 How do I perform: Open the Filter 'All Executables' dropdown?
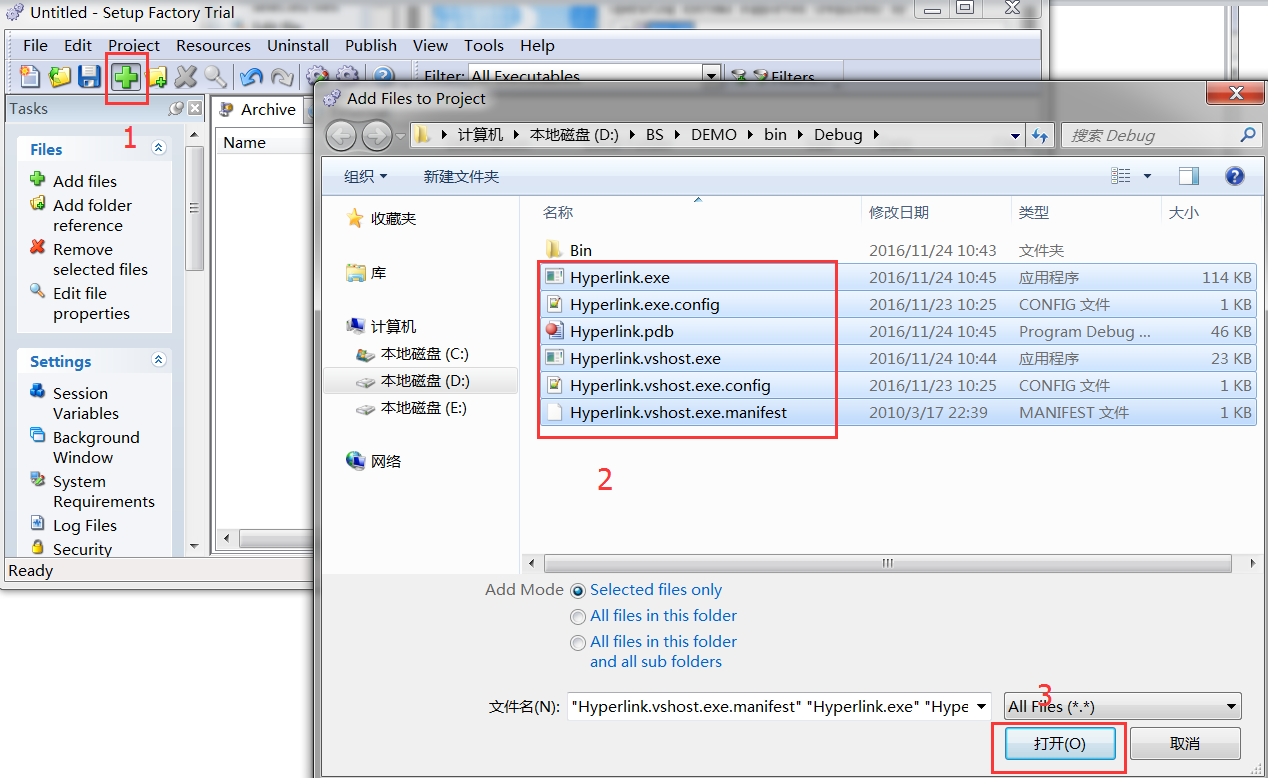(711, 76)
